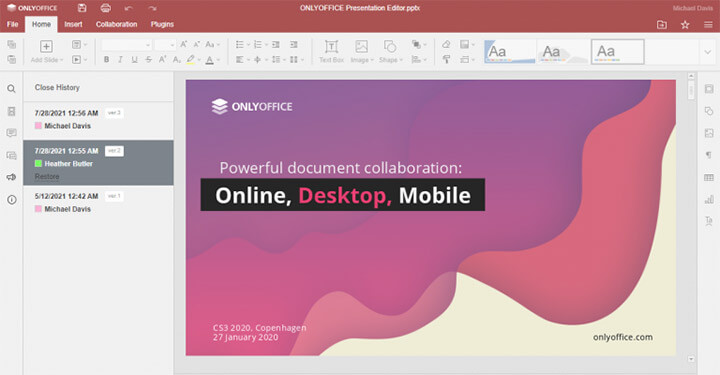Switch to the Collaboration tab

click(116, 24)
